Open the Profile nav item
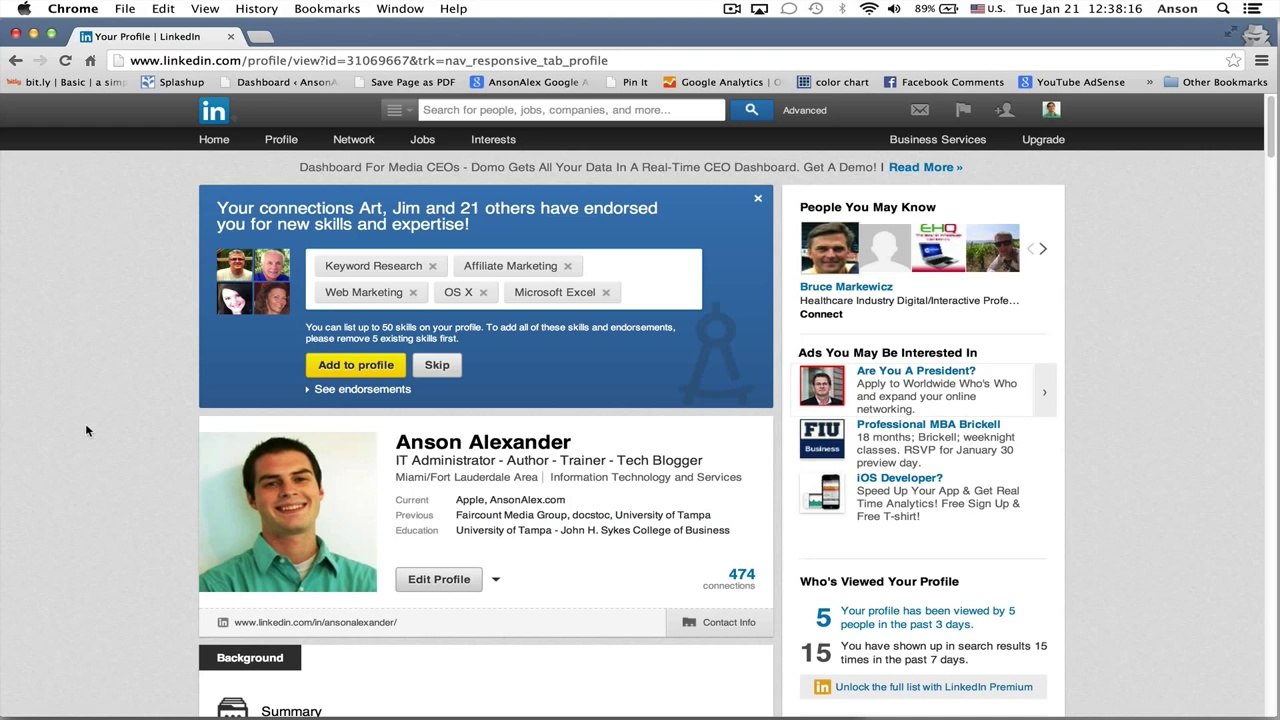 tap(281, 139)
